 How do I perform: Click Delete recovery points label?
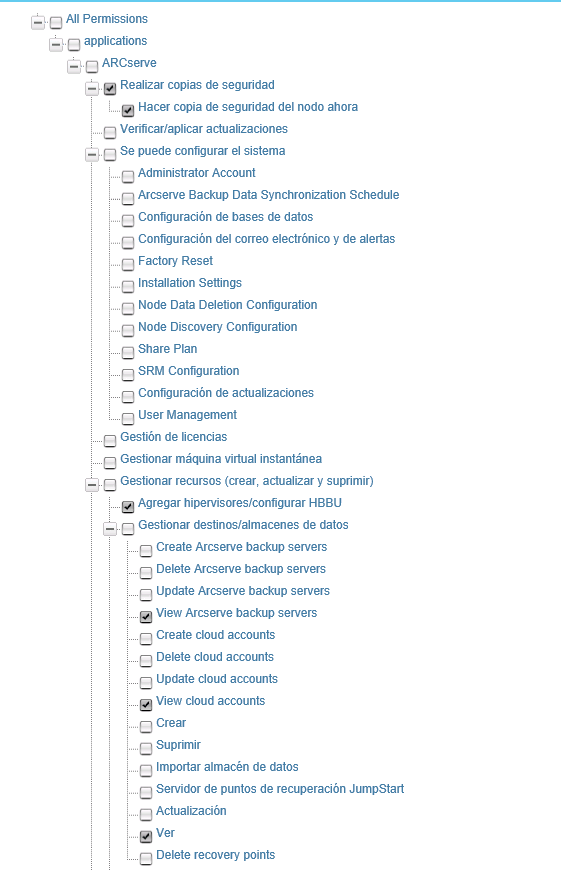click(x=215, y=855)
